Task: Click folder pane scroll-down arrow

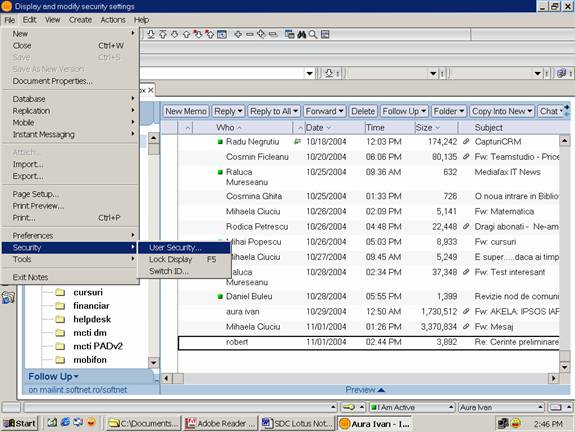Action: pos(154,363)
